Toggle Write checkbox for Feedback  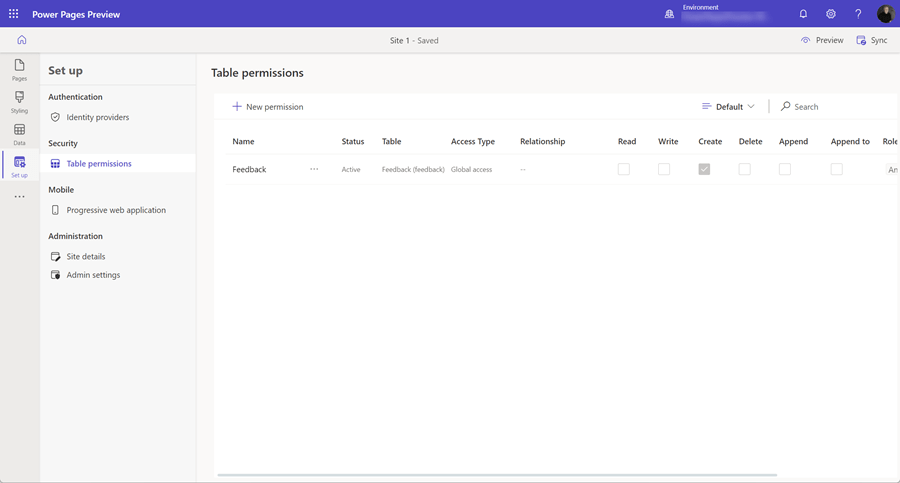point(664,170)
